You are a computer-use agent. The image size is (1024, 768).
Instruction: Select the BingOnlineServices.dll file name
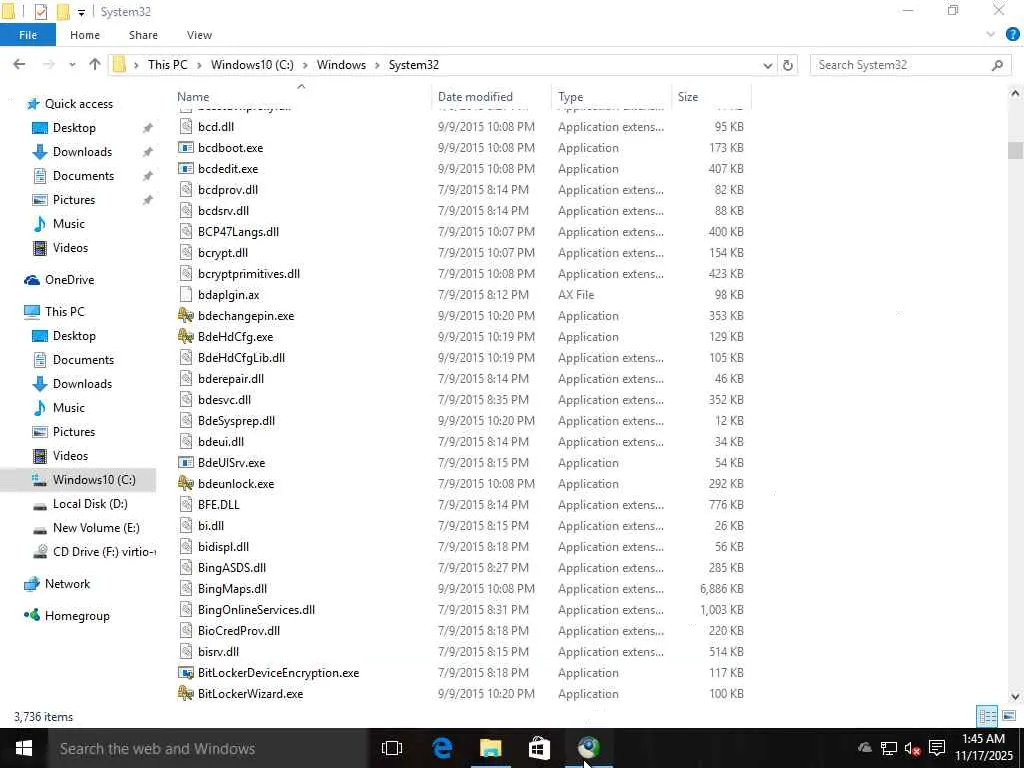(x=257, y=609)
